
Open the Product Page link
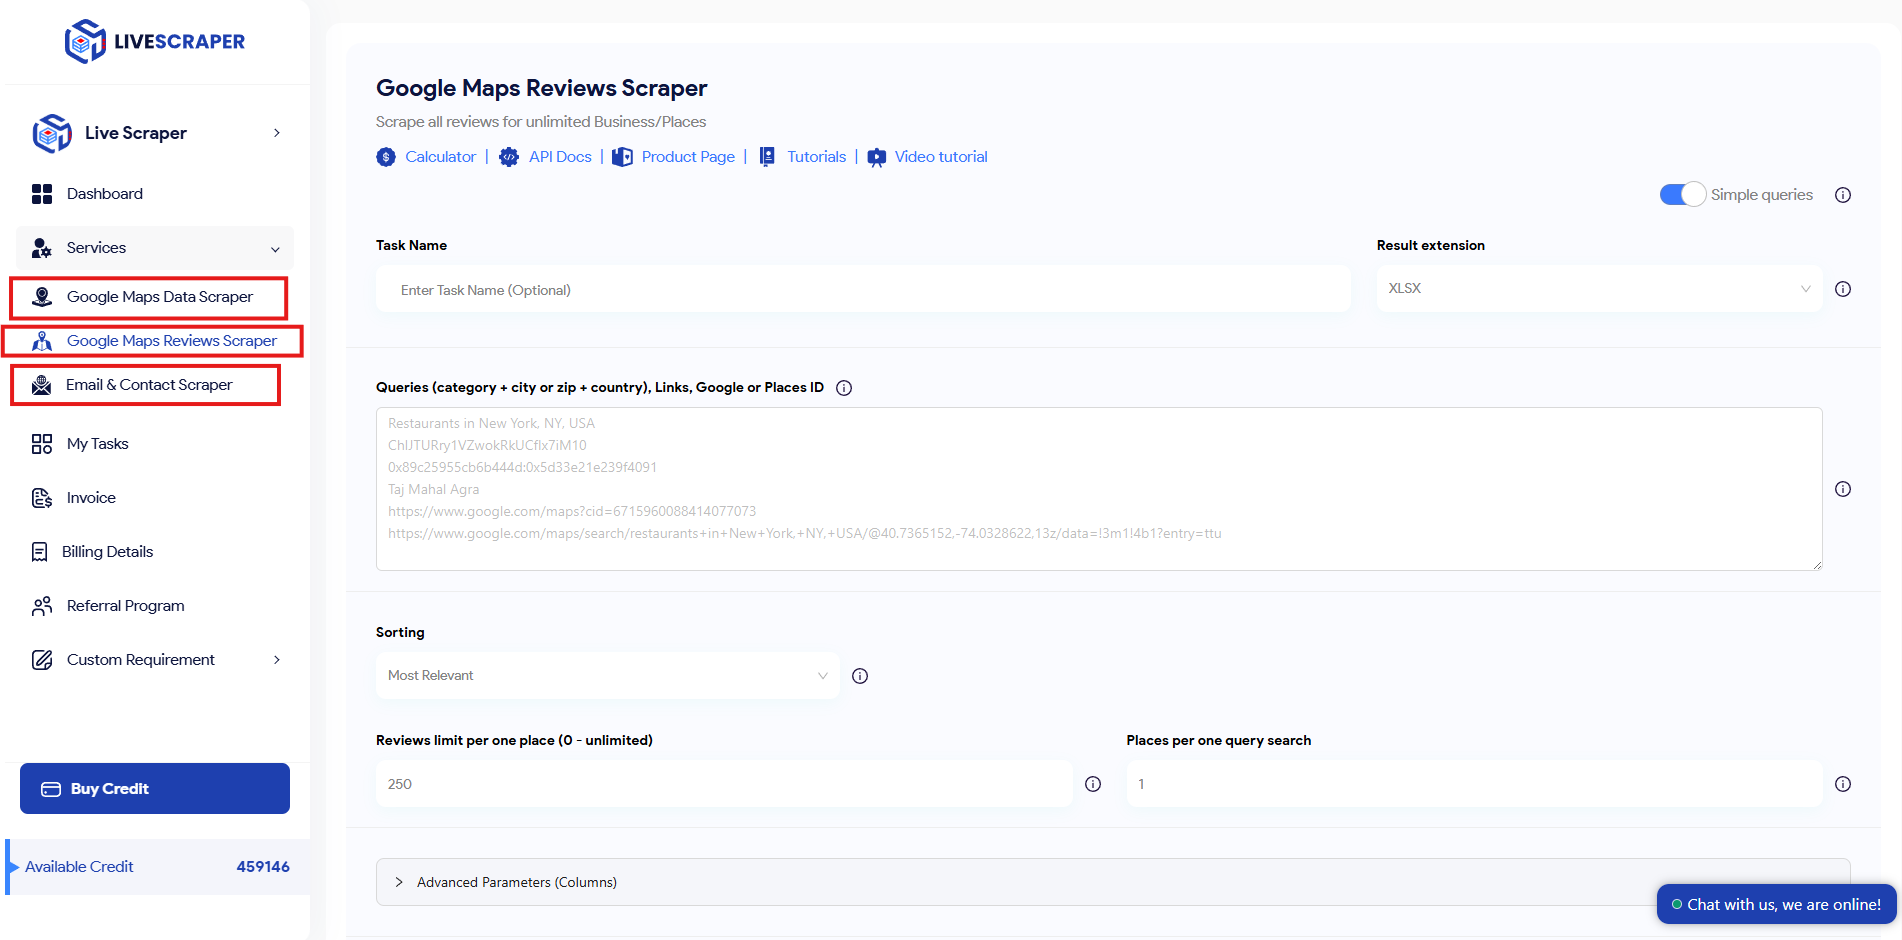pos(688,157)
